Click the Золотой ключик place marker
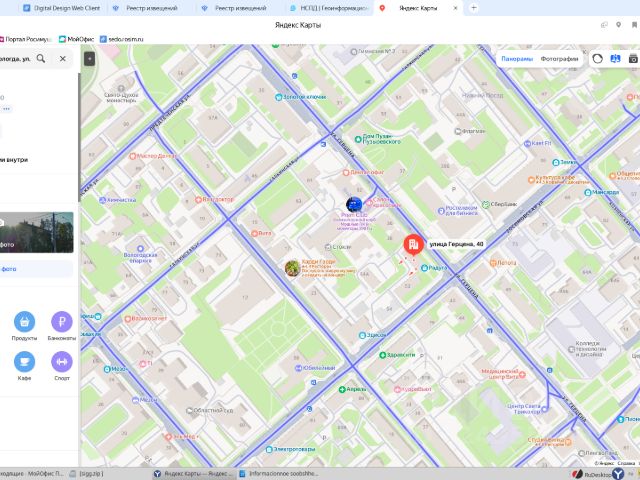Image resolution: width=640 pixels, height=480 pixels. click(279, 97)
